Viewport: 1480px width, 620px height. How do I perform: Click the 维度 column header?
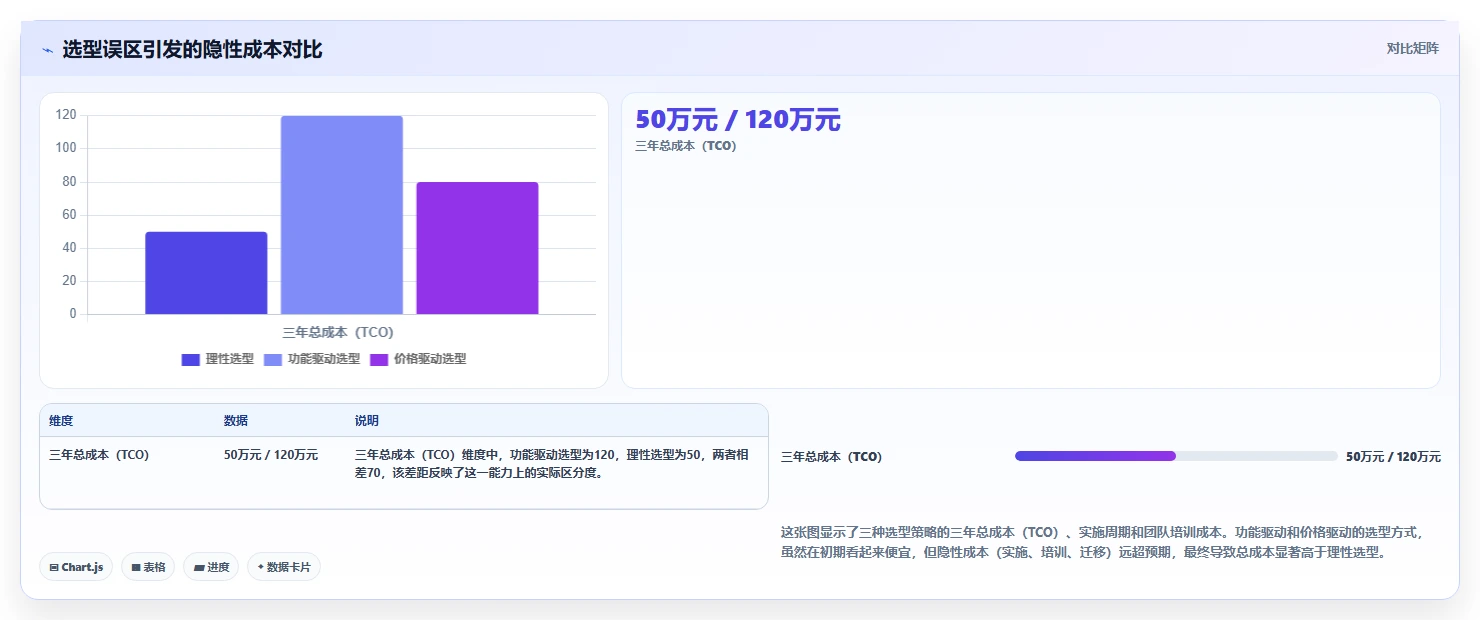[61, 421]
